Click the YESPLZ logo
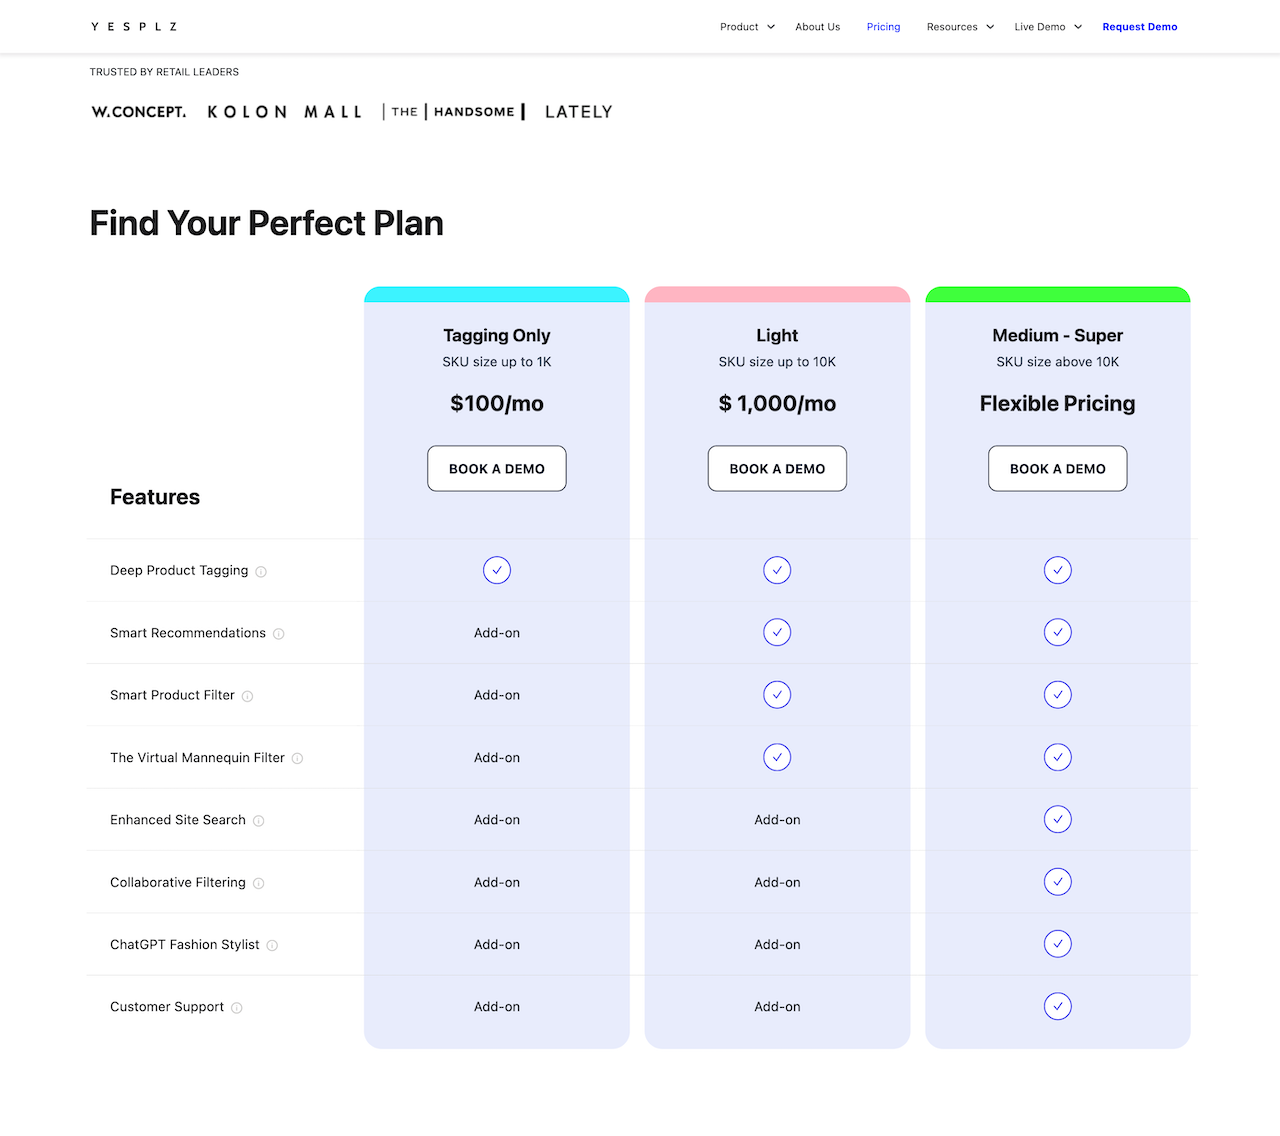Image resolution: width=1280 pixels, height=1136 pixels. coord(133,26)
